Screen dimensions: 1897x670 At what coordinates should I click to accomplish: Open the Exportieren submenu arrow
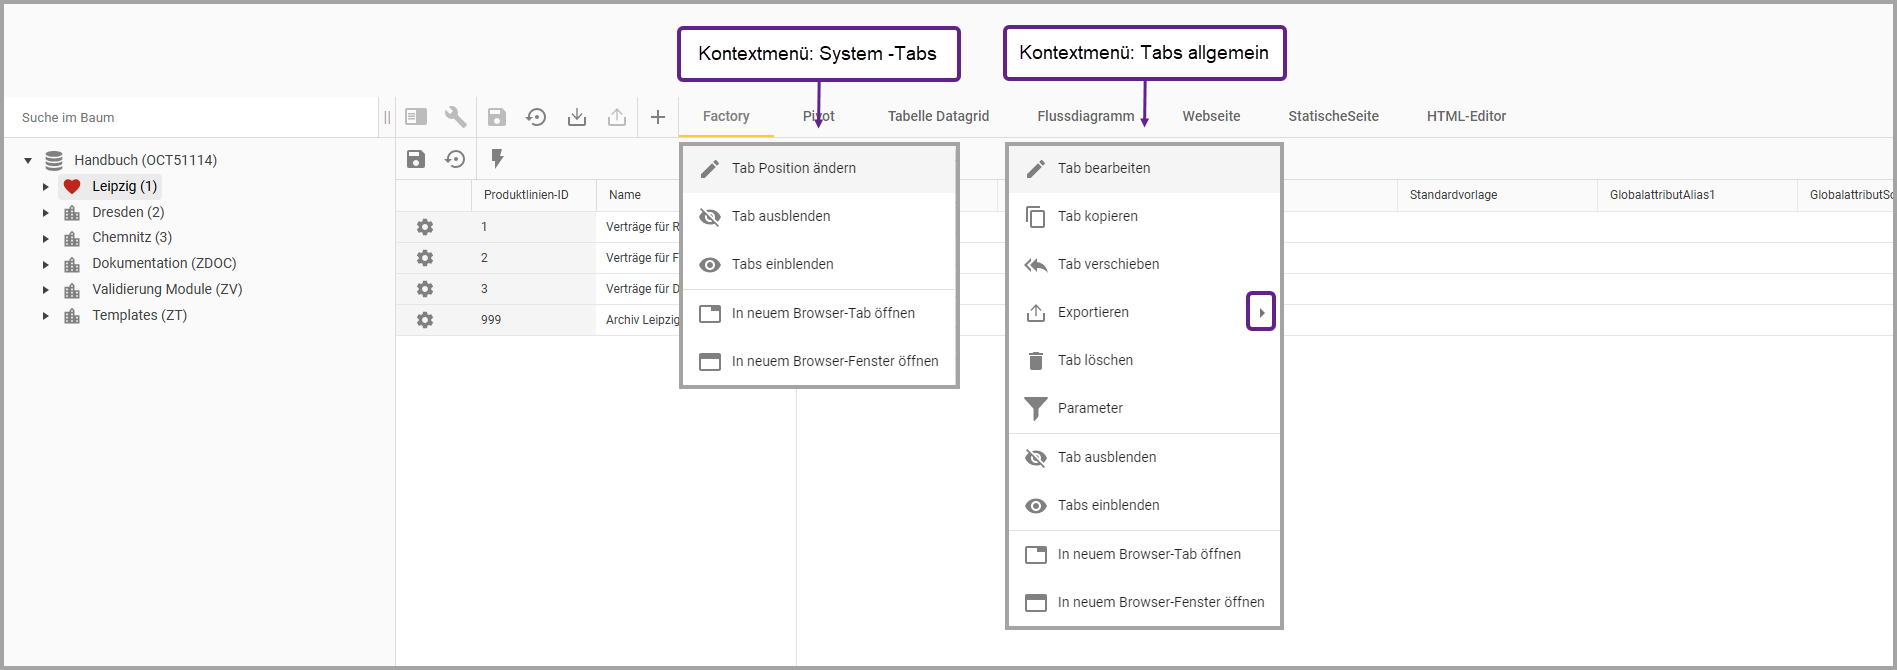tap(1261, 312)
